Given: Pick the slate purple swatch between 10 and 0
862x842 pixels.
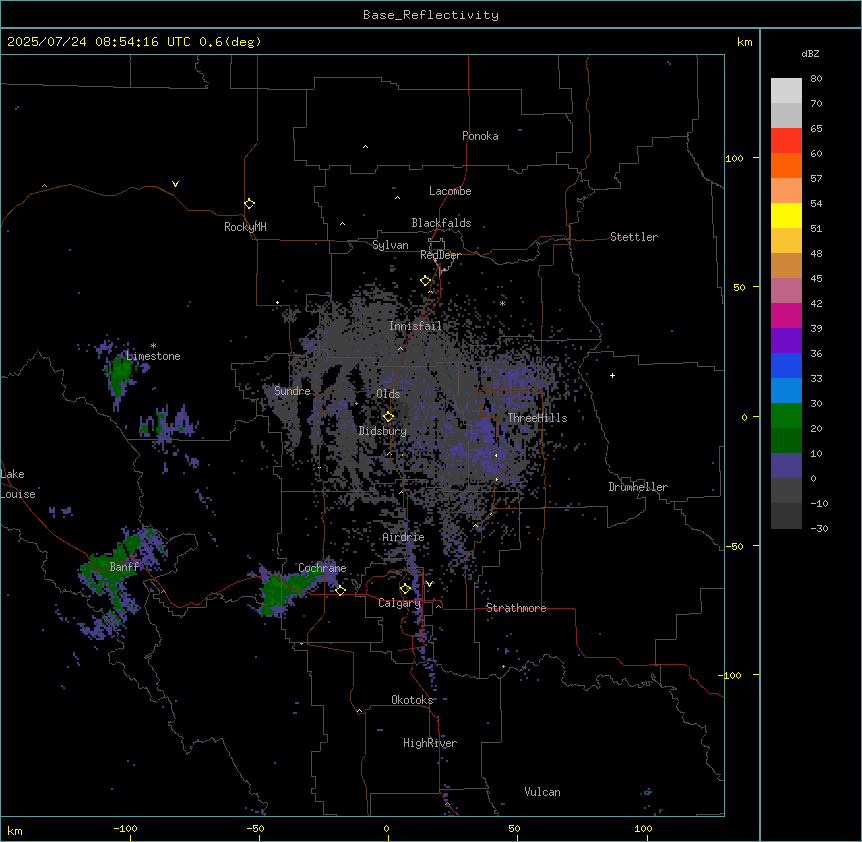Looking at the screenshot, I should pos(786,466).
